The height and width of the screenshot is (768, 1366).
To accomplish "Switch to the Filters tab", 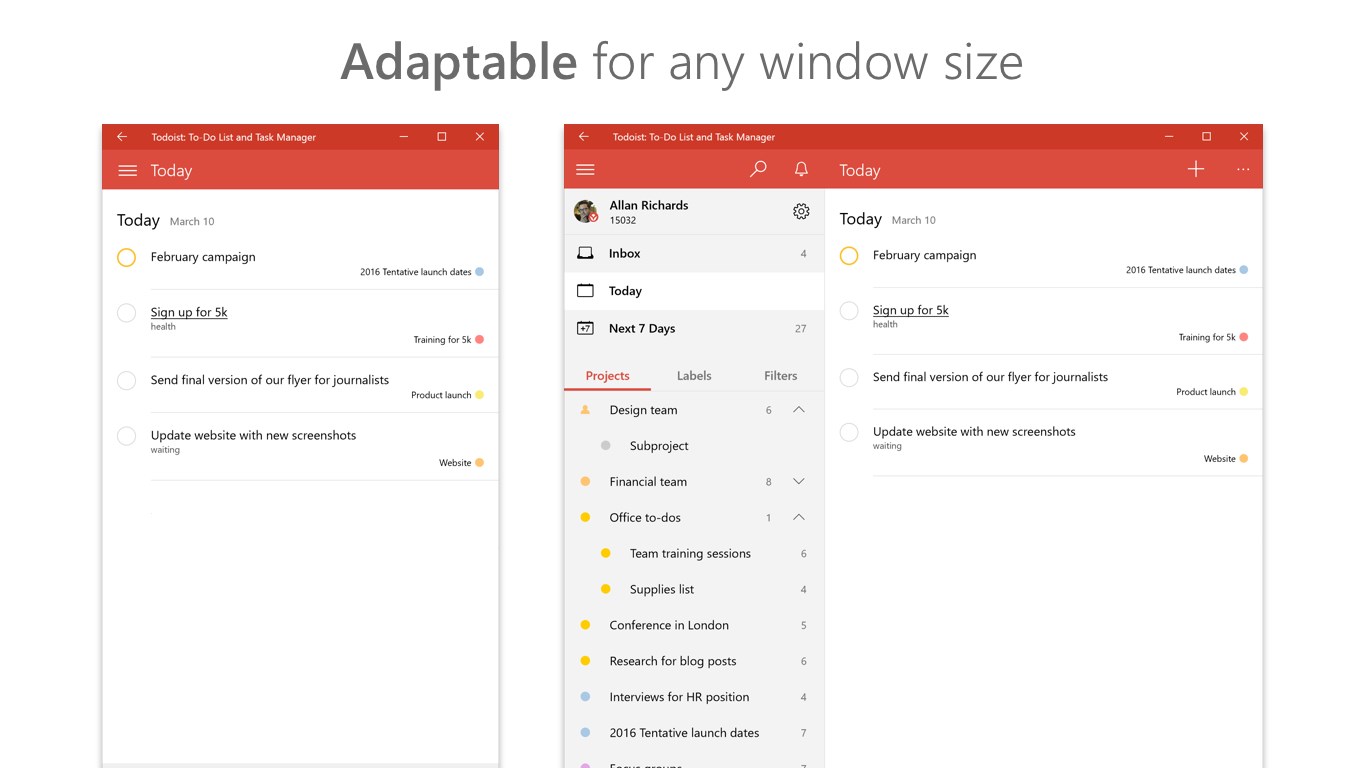I will coord(780,376).
